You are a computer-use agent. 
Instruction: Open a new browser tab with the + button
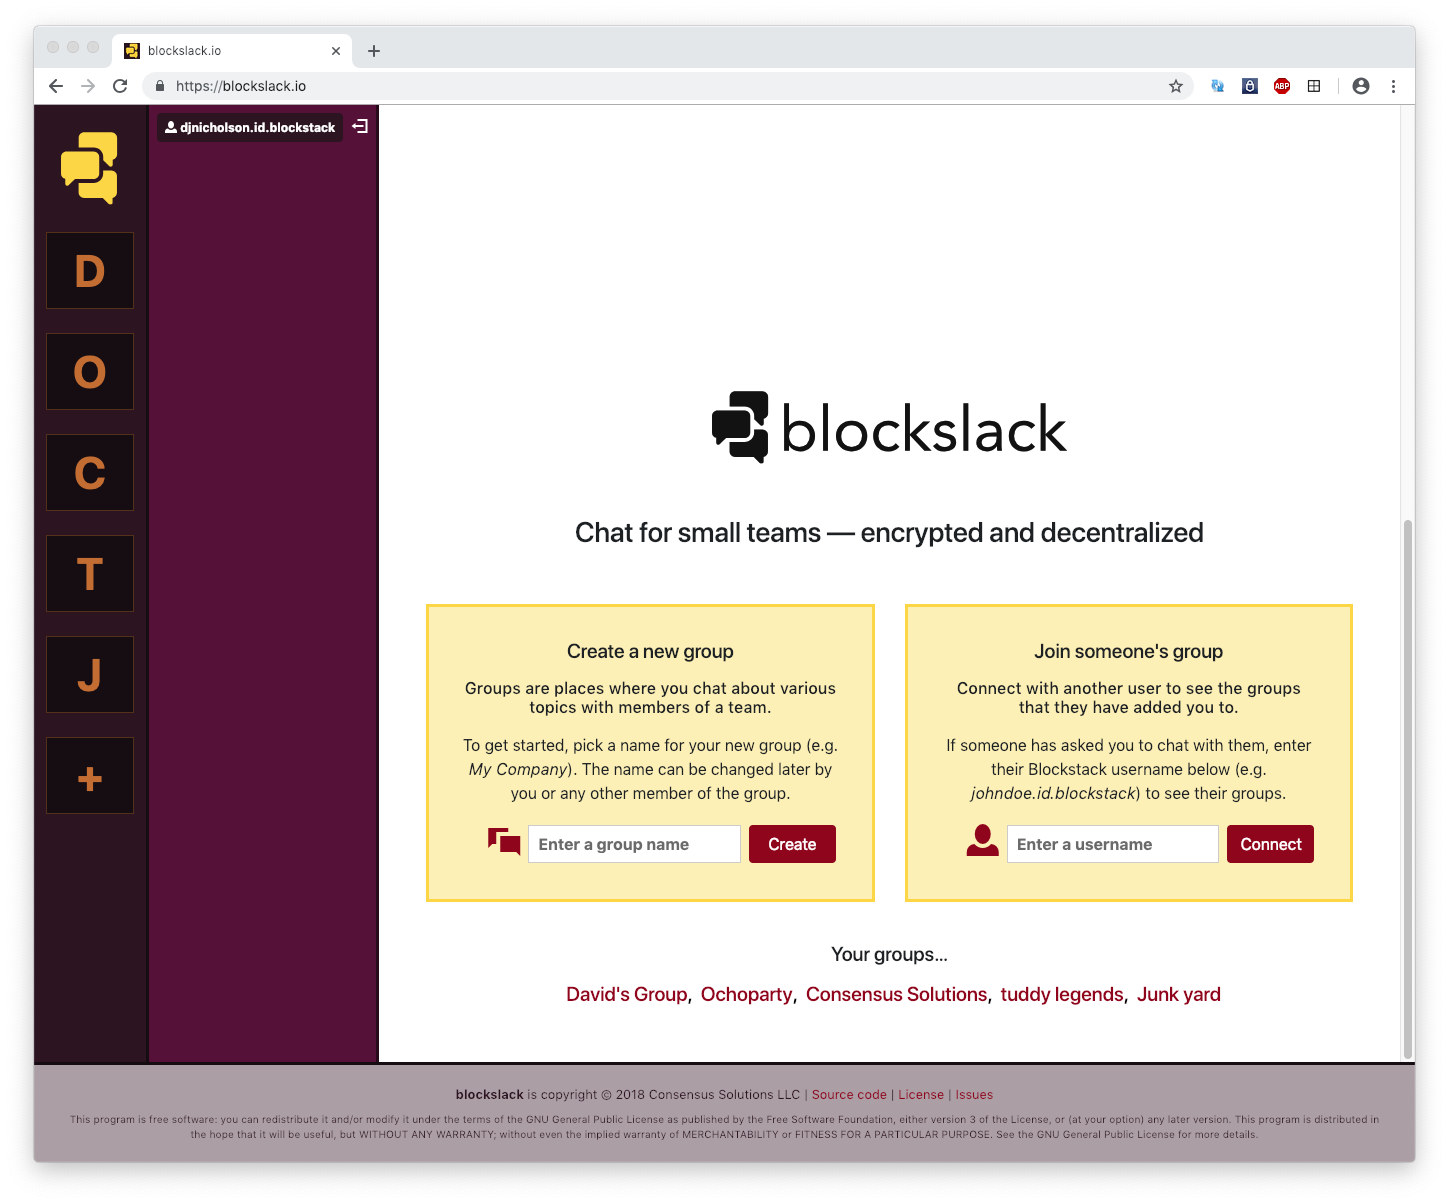point(374,50)
